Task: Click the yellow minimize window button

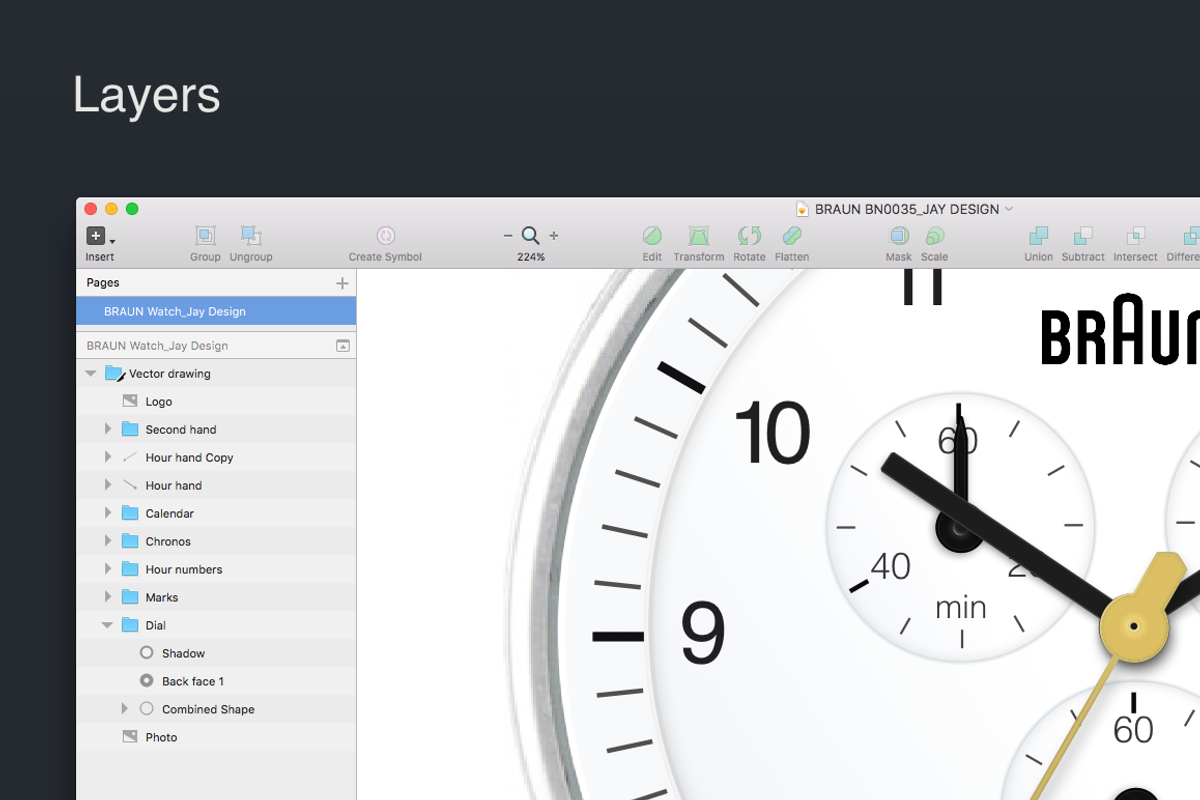Action: point(111,209)
